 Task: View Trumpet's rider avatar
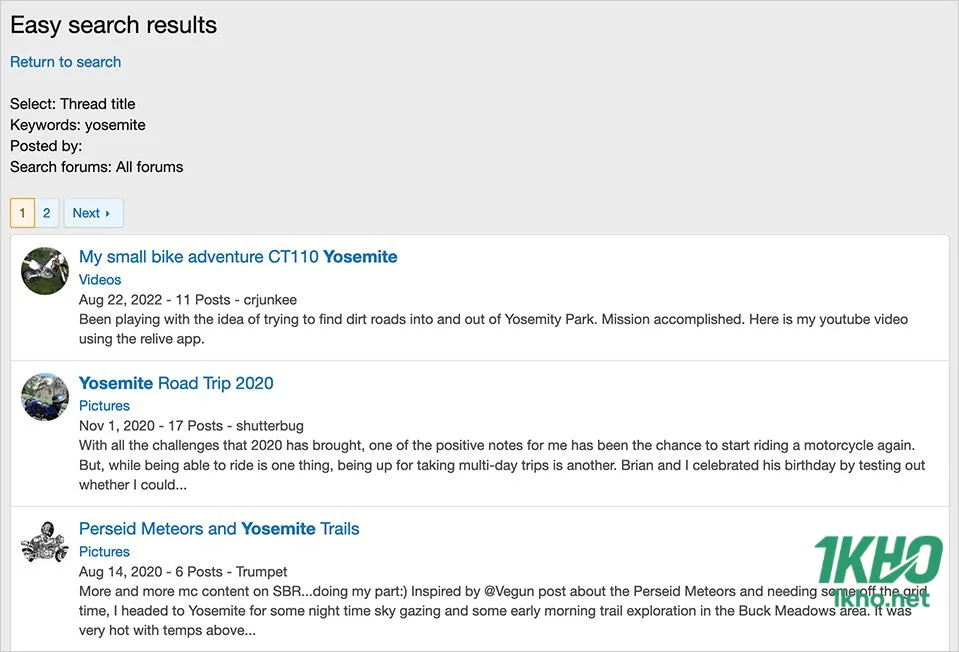point(44,543)
